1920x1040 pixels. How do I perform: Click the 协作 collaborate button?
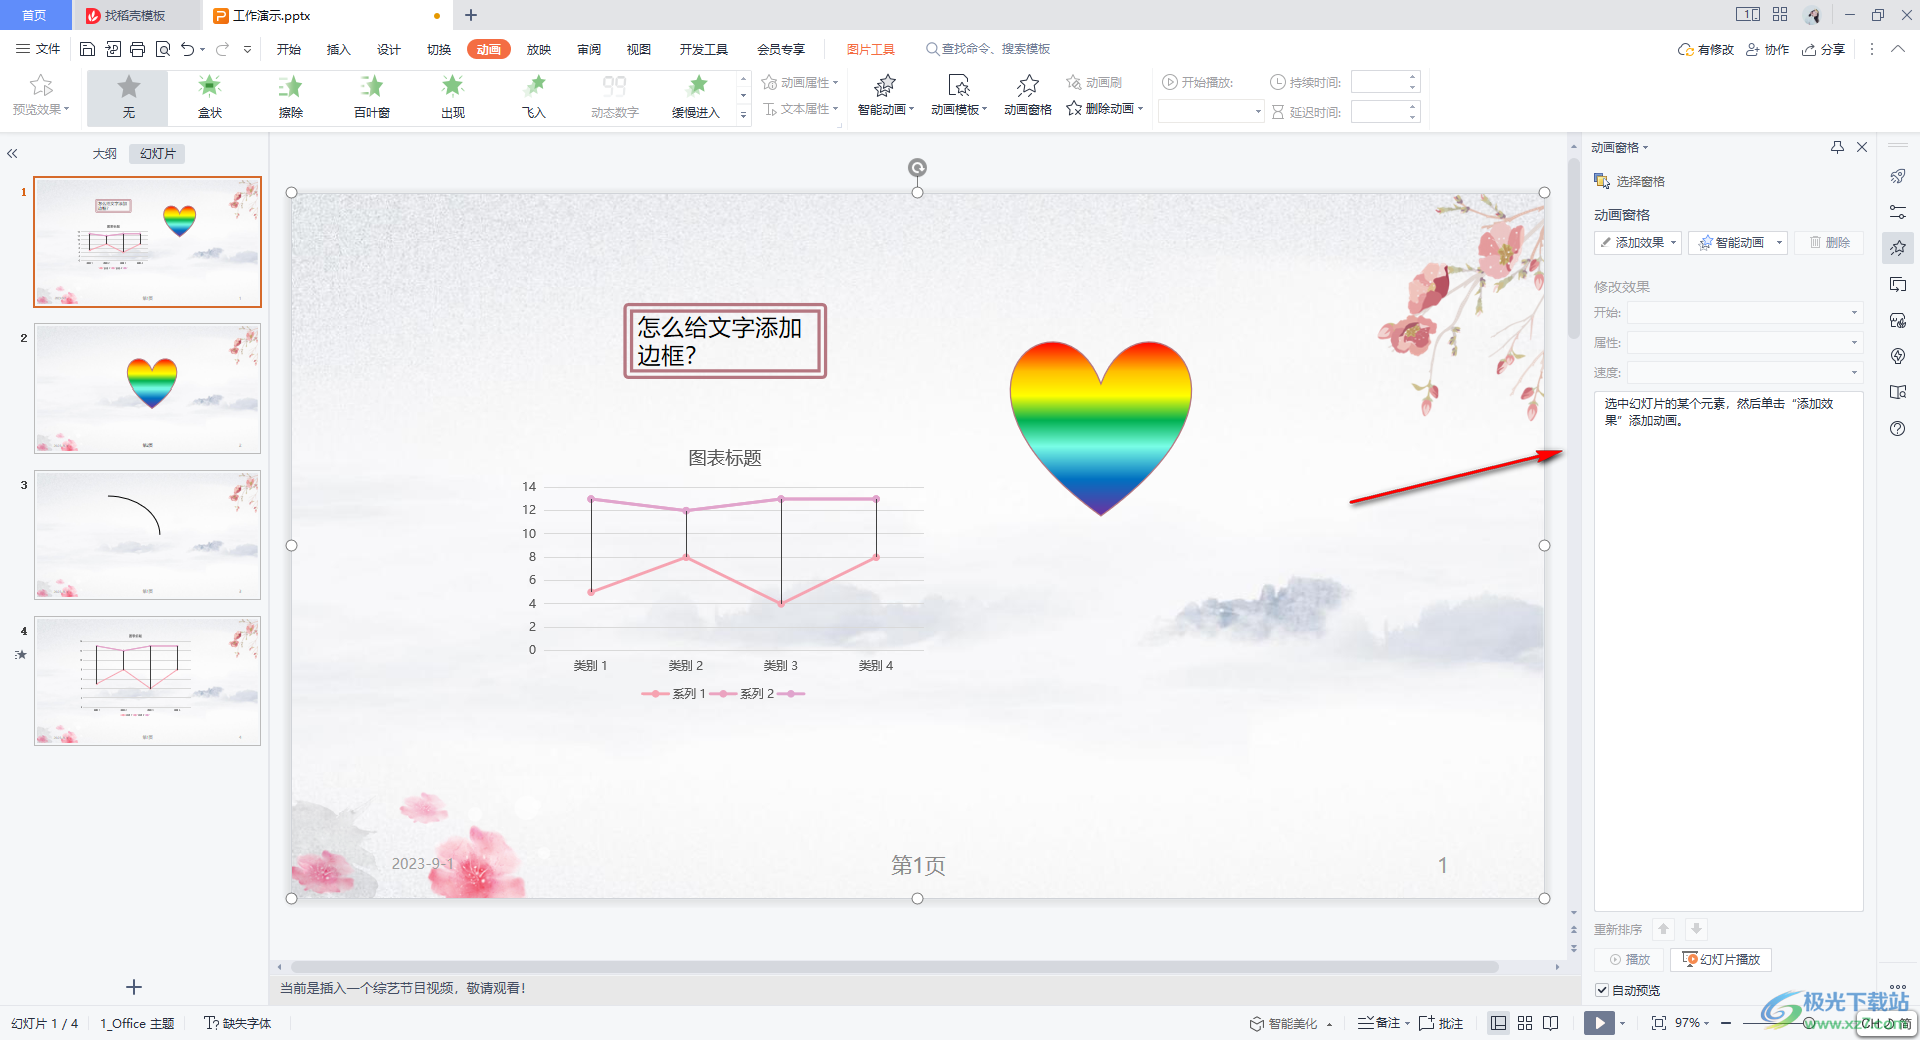1767,49
